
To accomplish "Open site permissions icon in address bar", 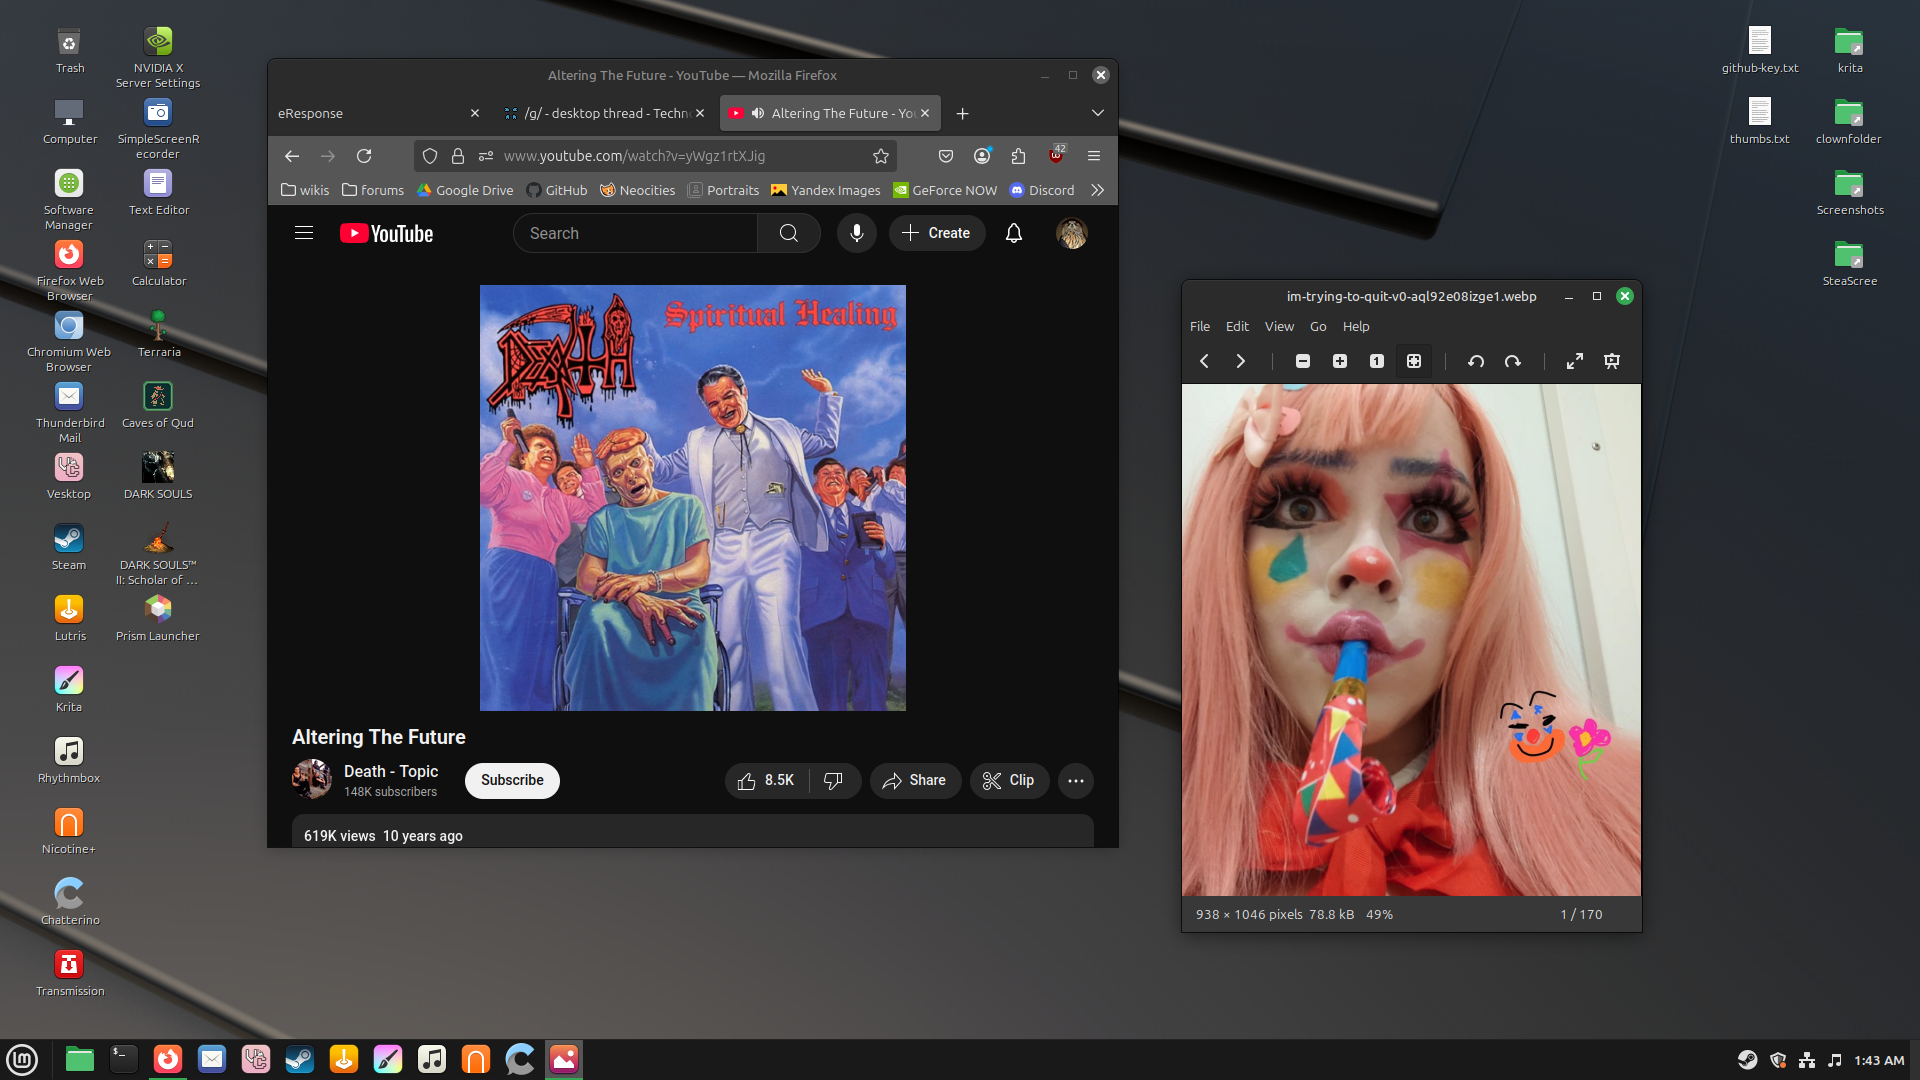I will pos(486,156).
